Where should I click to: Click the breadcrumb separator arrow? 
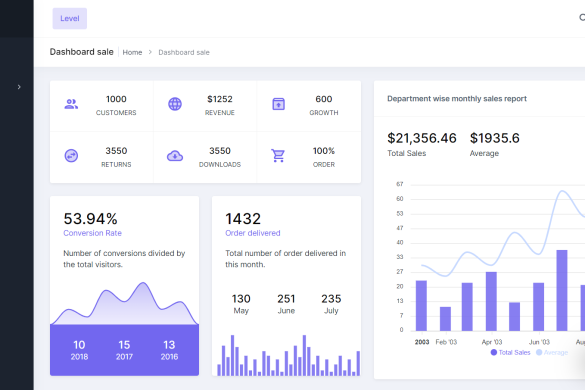click(150, 52)
